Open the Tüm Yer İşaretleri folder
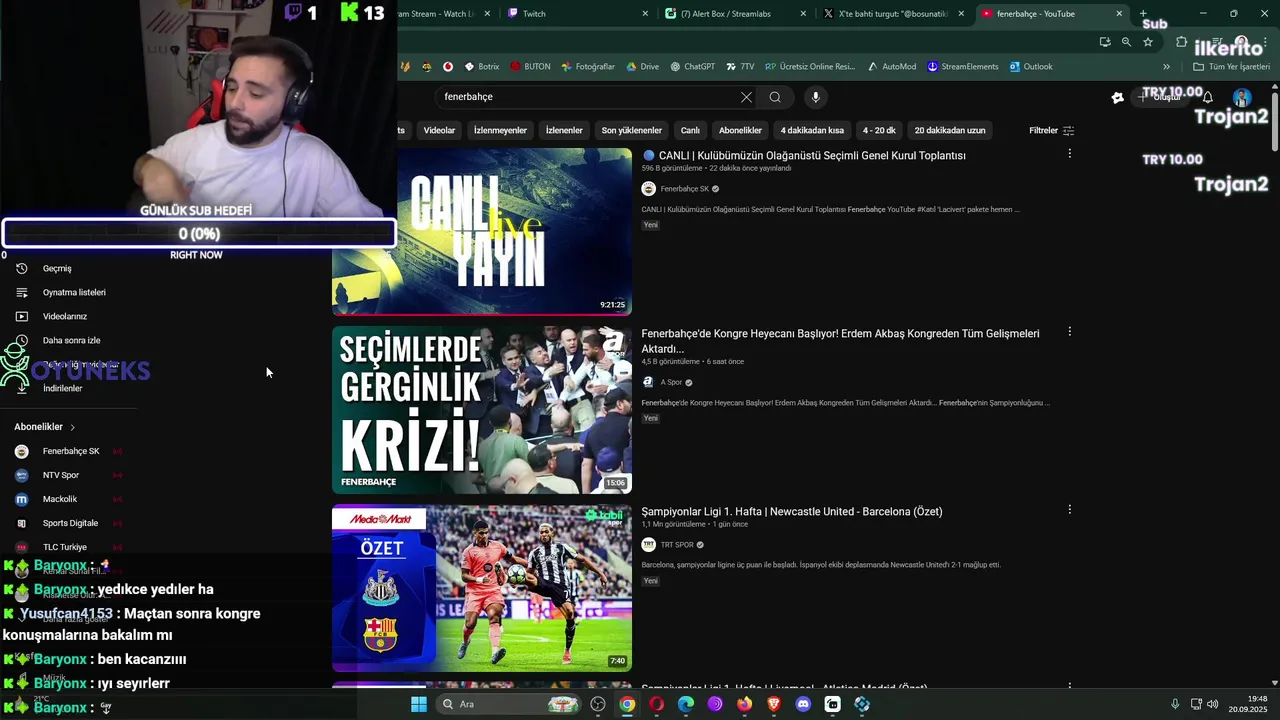Image resolution: width=1280 pixels, height=720 pixels. coord(1230,67)
